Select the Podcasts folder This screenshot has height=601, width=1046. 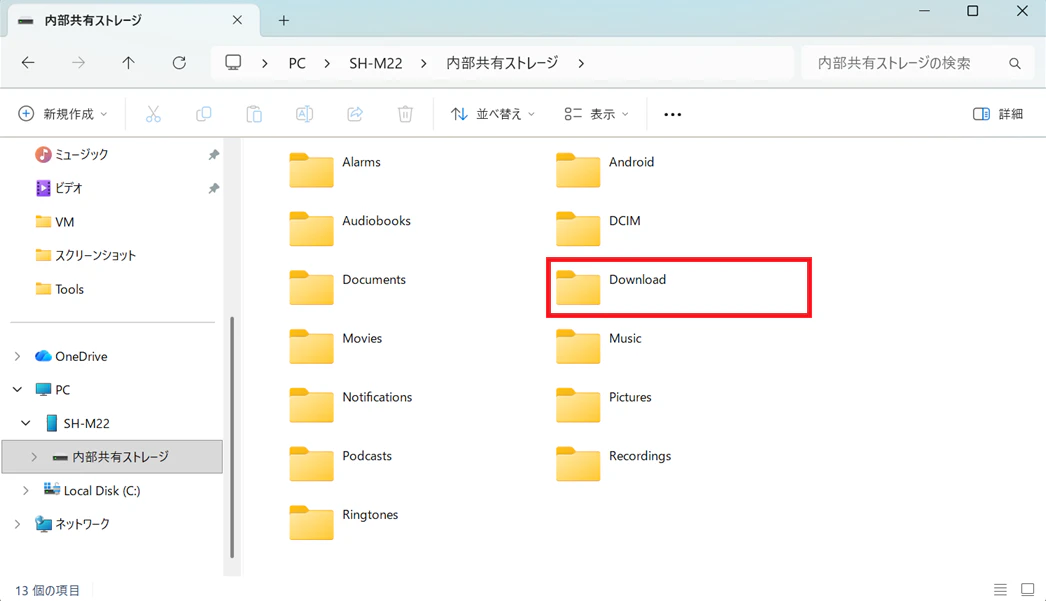click(x=341, y=463)
